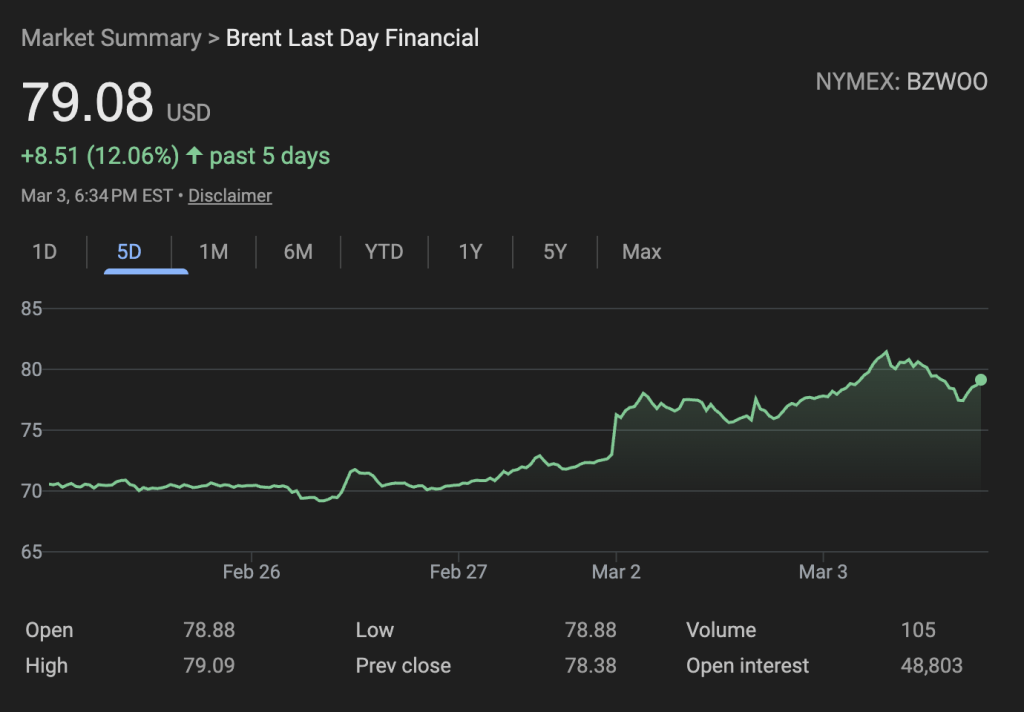1024x712 pixels.
Task: Open the Disclaimer link
Action: [230, 196]
